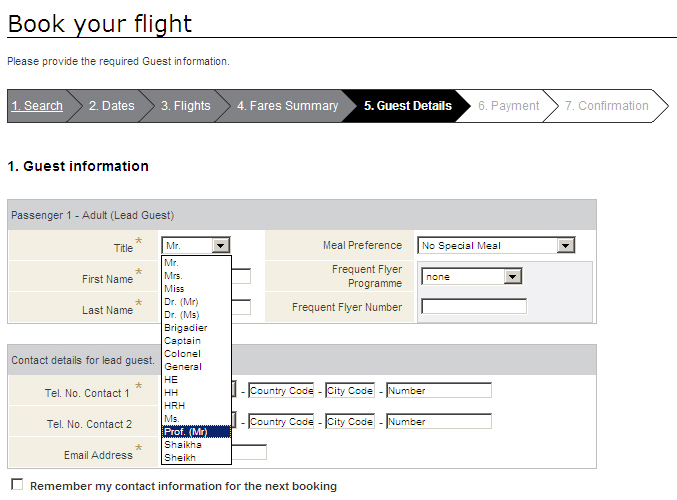Open the Title dropdown arrow
The width and height of the screenshot is (677, 500).
221,245
